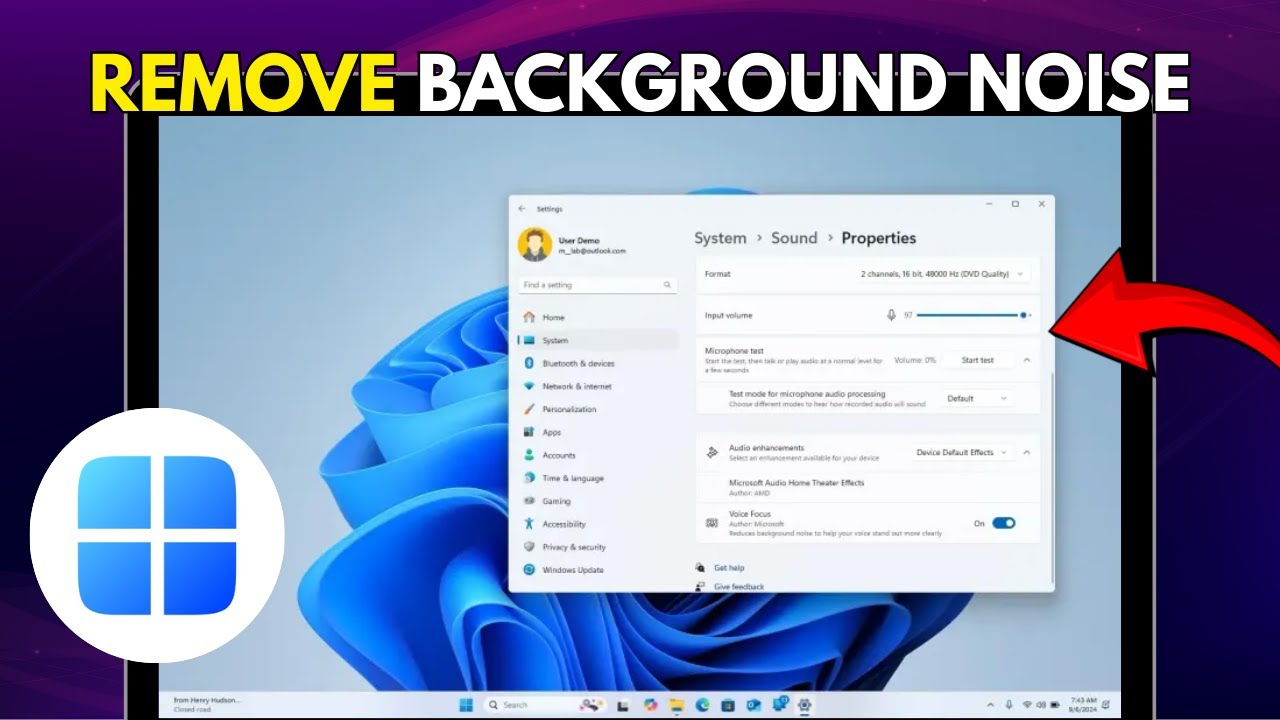The image size is (1280, 720).
Task: Open the Test mode Default dropdown
Action: 977,398
